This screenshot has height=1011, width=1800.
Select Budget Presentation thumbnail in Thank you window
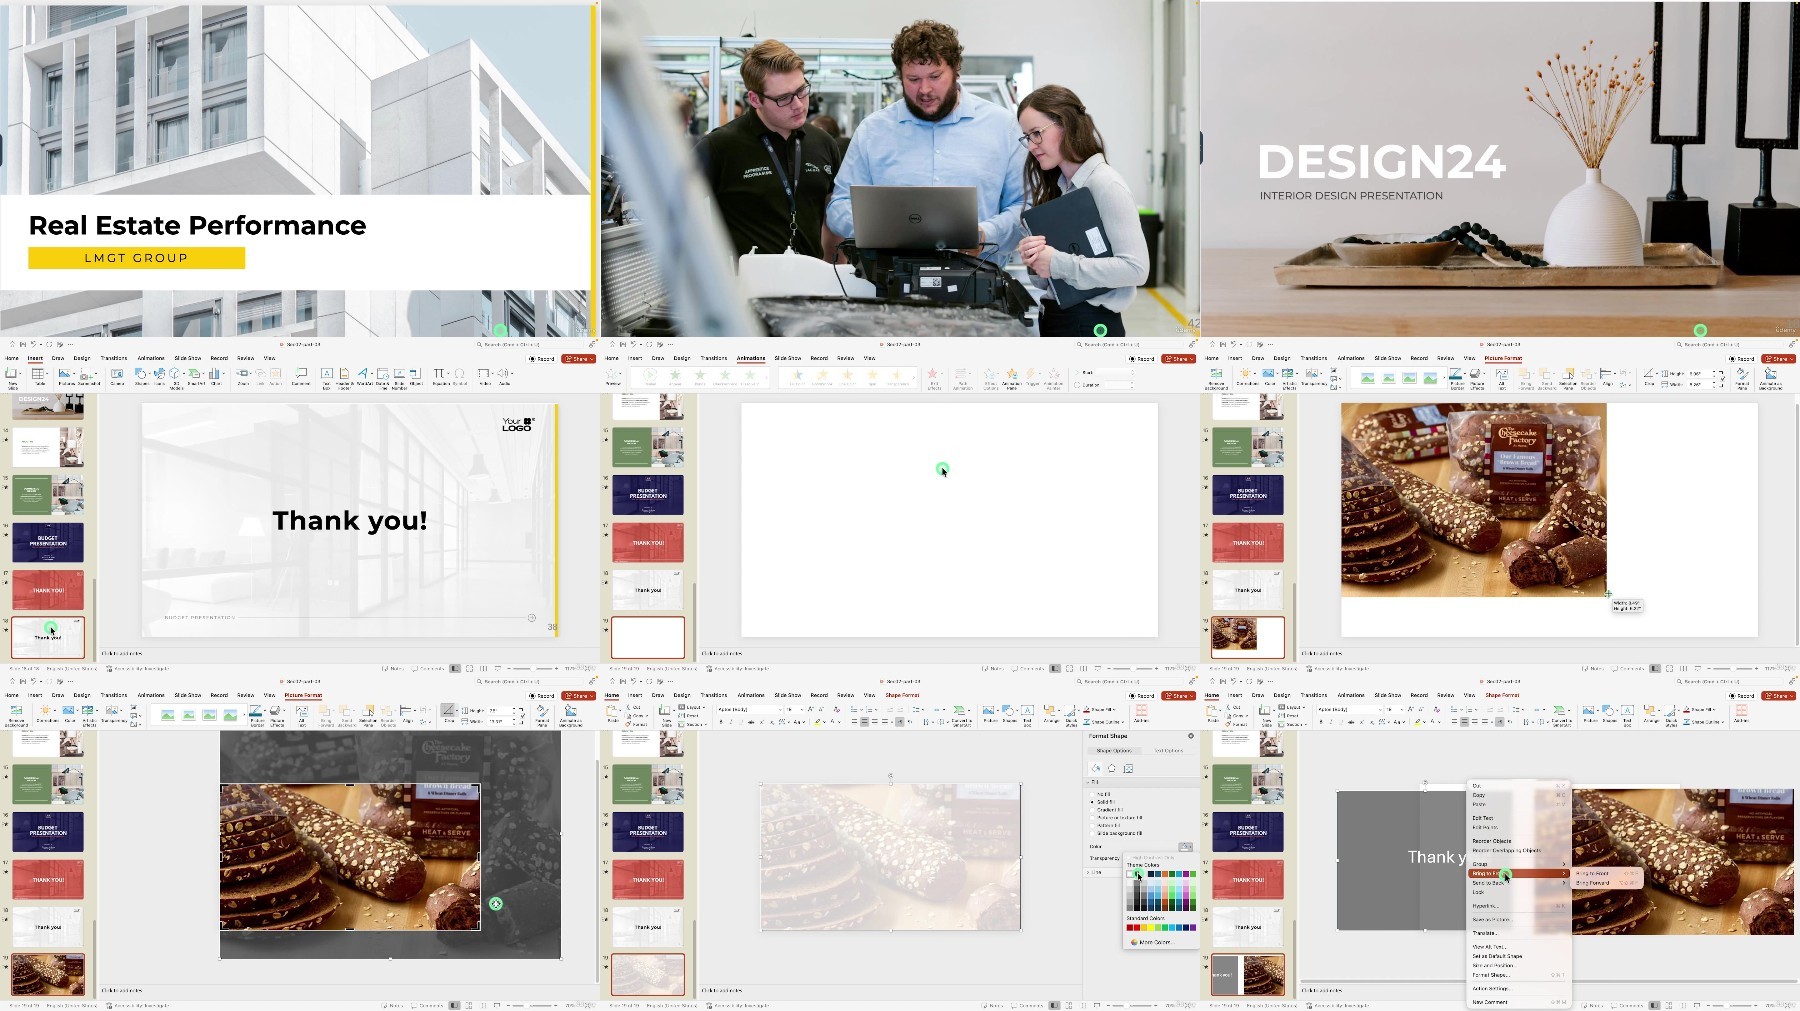coord(48,541)
